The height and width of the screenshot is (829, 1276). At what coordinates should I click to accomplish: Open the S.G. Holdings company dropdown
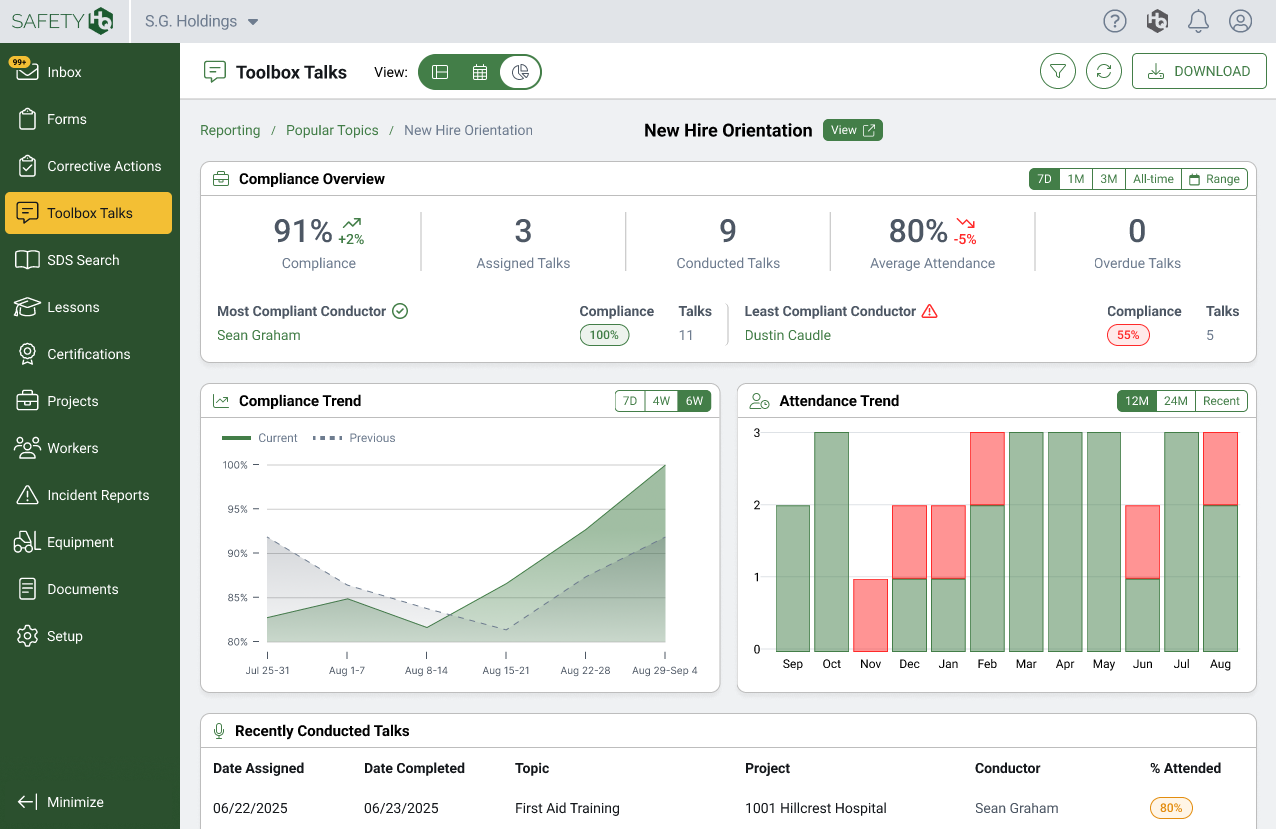[201, 21]
